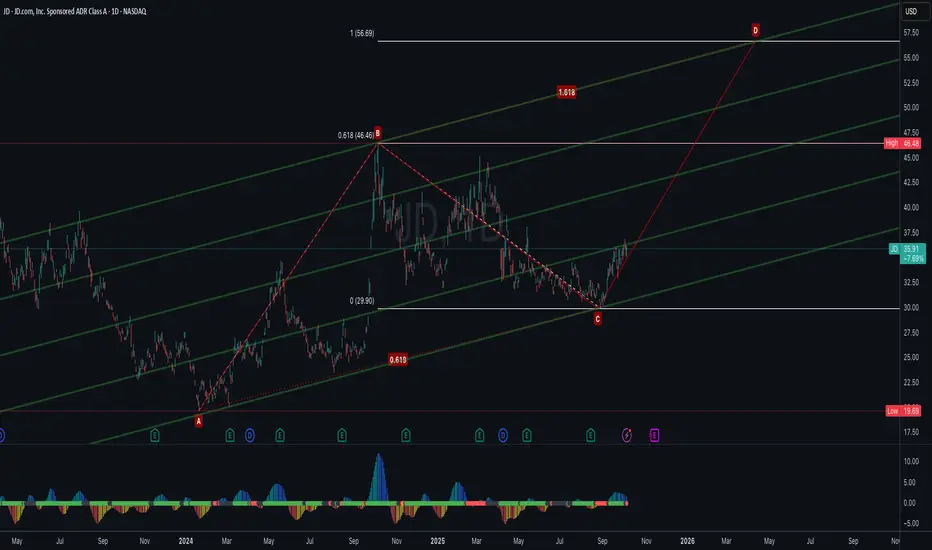
Task: Open the upcoming purple earnings marker
Action: click(x=654, y=435)
